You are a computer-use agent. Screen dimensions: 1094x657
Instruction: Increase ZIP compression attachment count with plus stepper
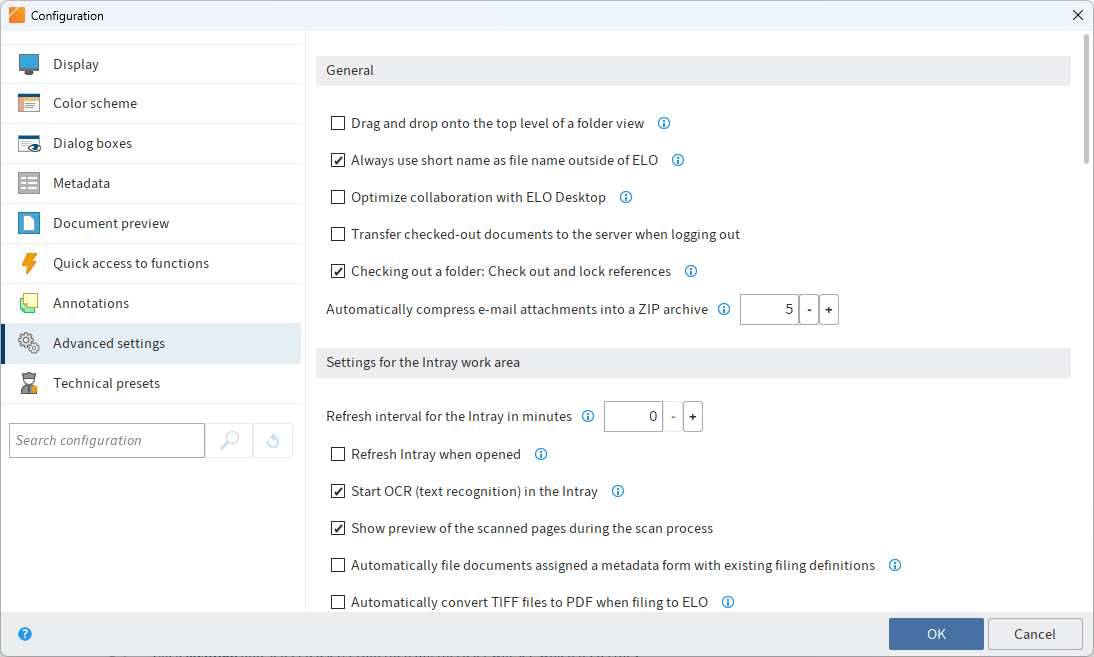pyautogui.click(x=828, y=309)
